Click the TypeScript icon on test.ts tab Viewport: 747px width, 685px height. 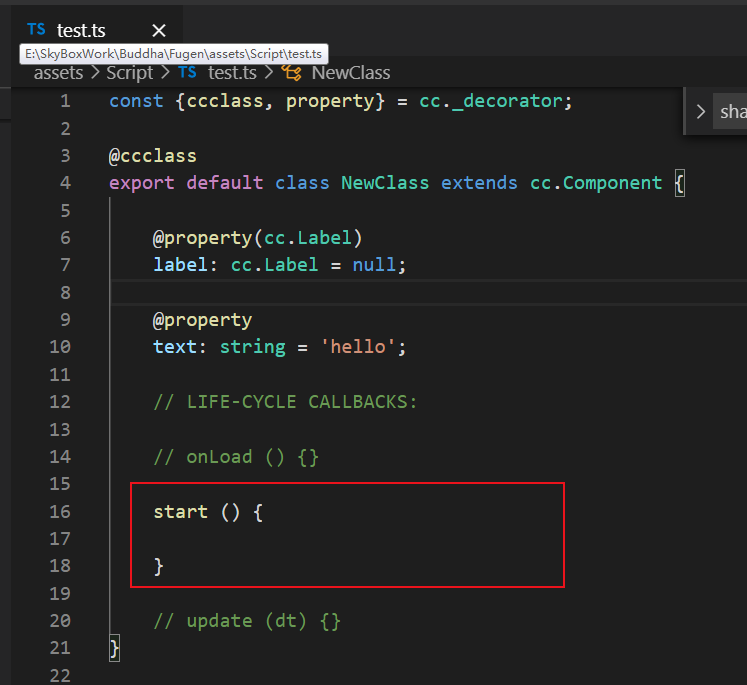pos(36,30)
